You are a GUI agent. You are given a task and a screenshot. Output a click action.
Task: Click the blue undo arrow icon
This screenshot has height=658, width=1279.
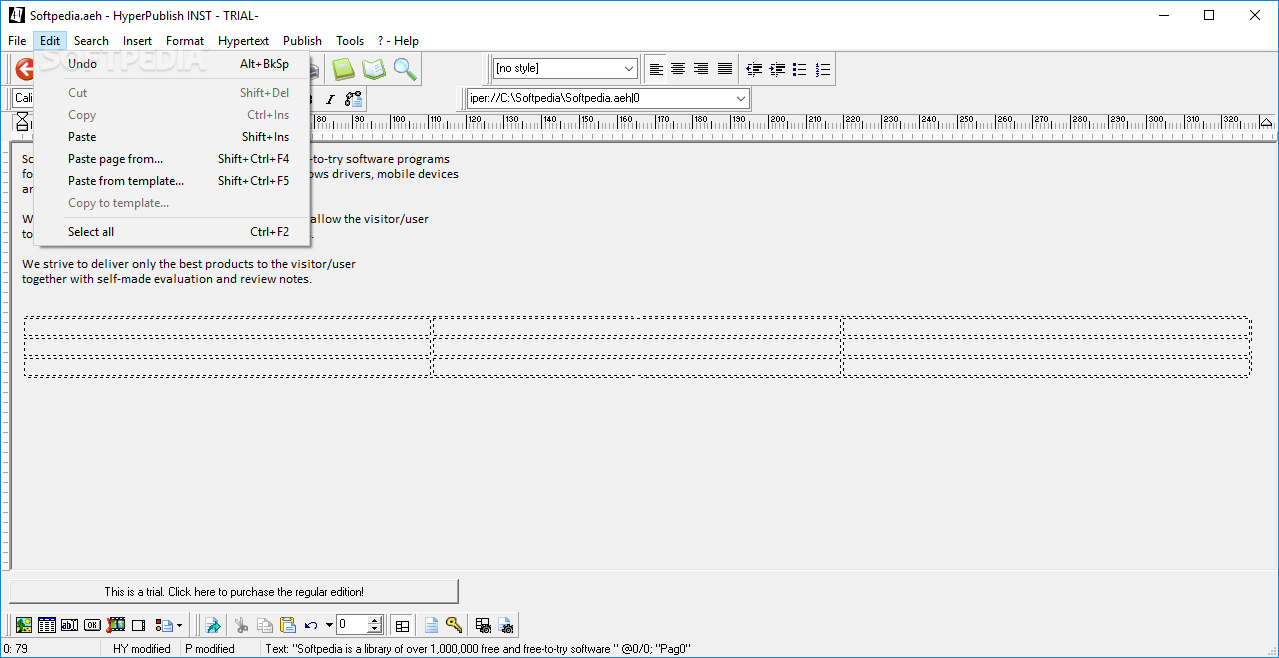[x=311, y=625]
